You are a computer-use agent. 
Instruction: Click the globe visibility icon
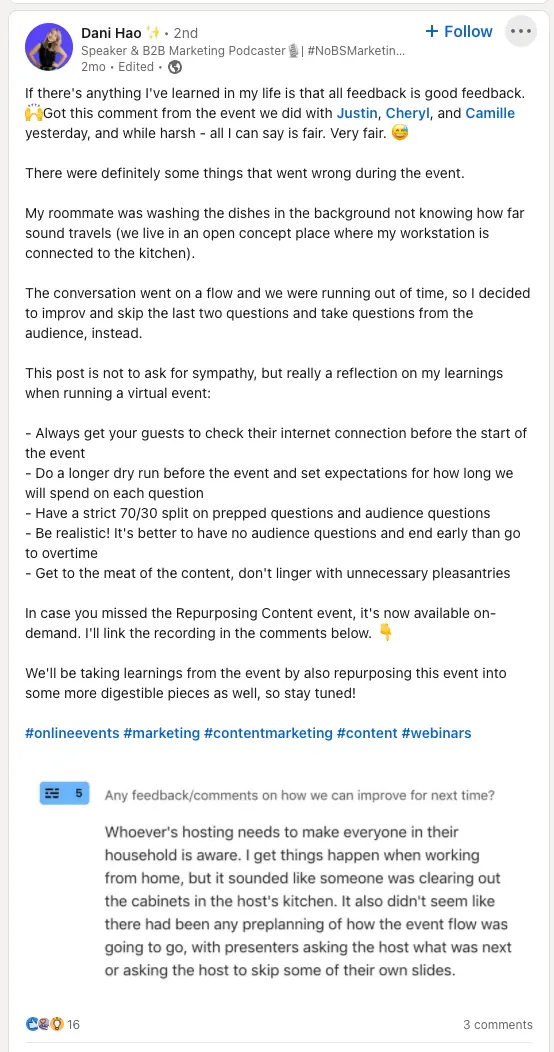175,67
